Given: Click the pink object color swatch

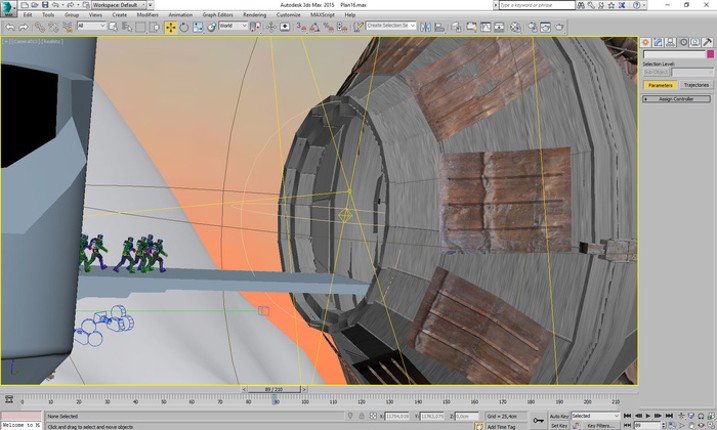Looking at the screenshot, I should coord(710,54).
